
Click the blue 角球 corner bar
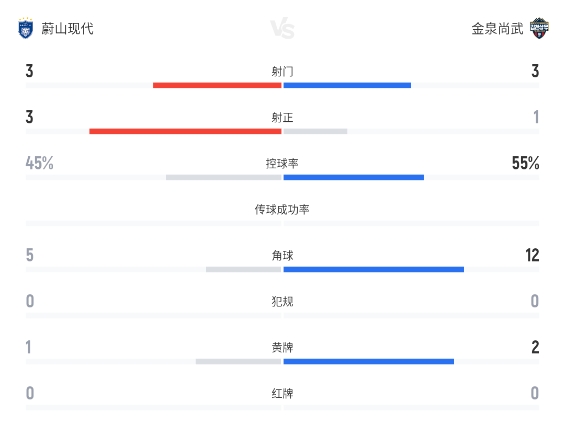[x=374, y=269]
